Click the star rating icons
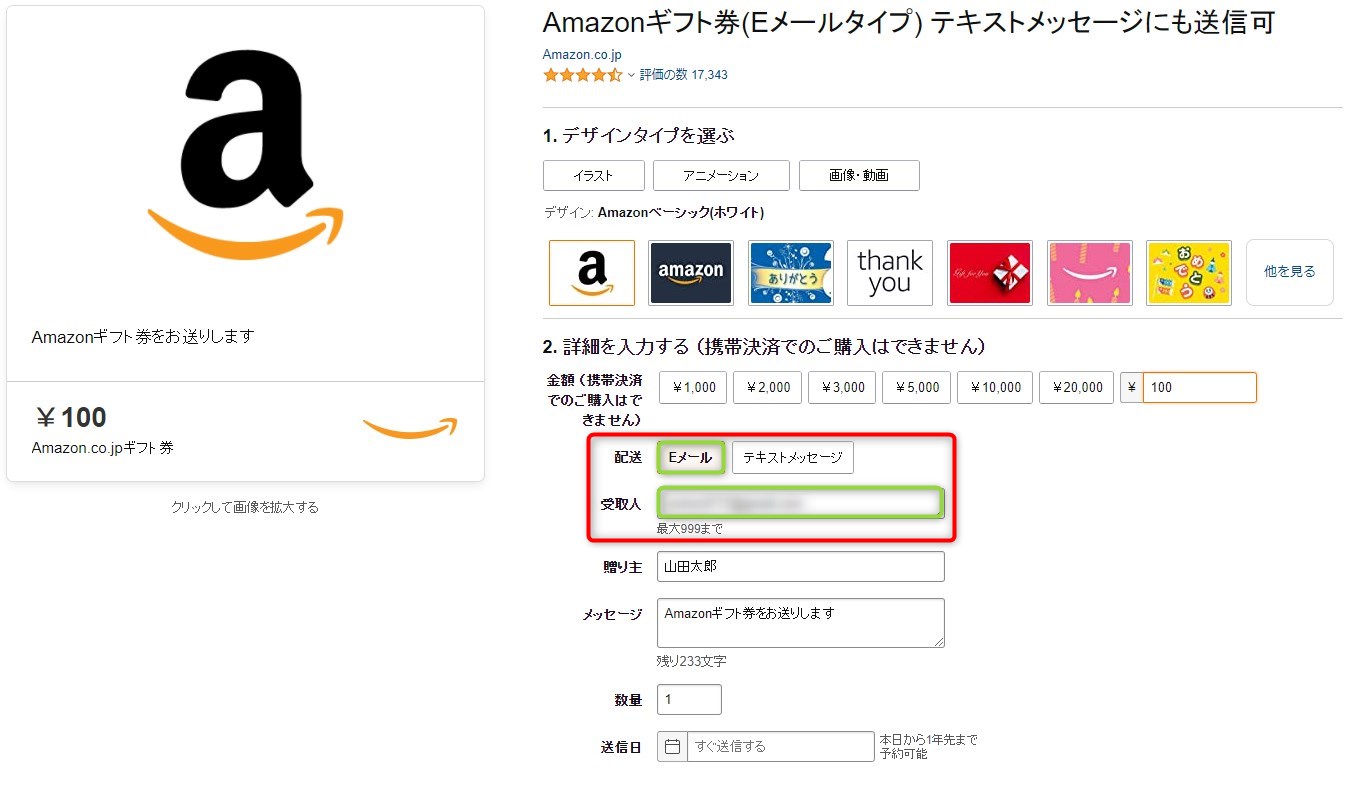 [x=582, y=74]
